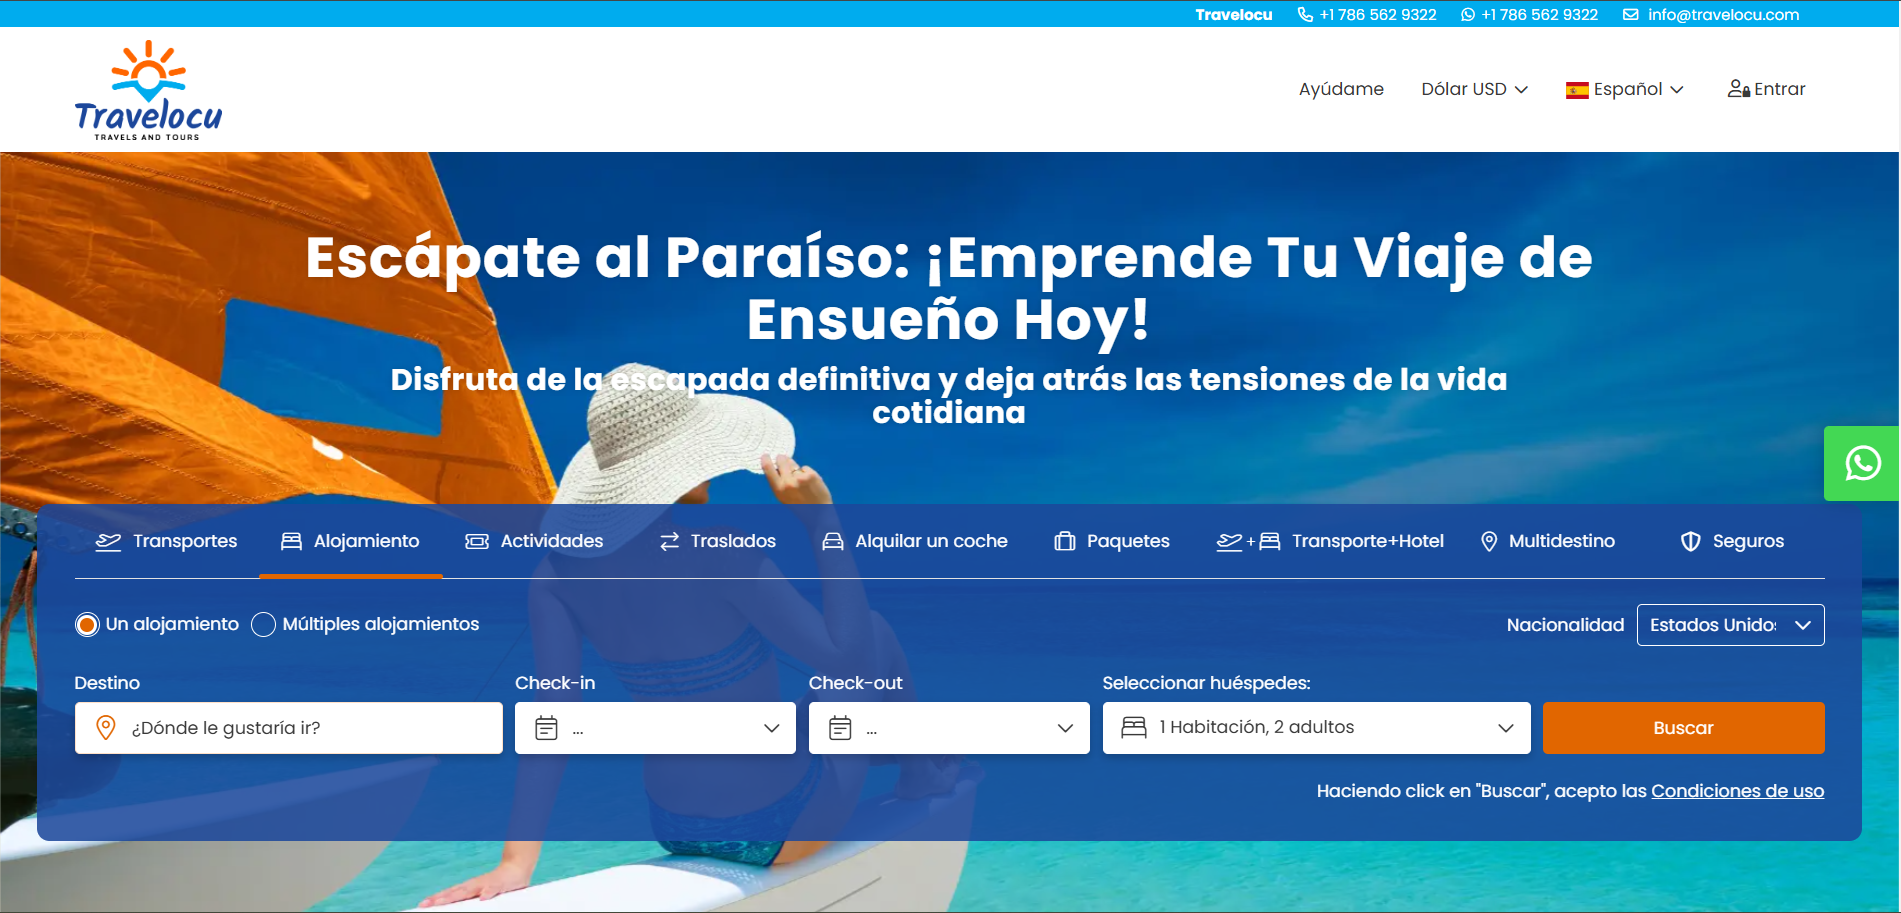Expand the Check-out date dropdown arrow

coord(1065,728)
